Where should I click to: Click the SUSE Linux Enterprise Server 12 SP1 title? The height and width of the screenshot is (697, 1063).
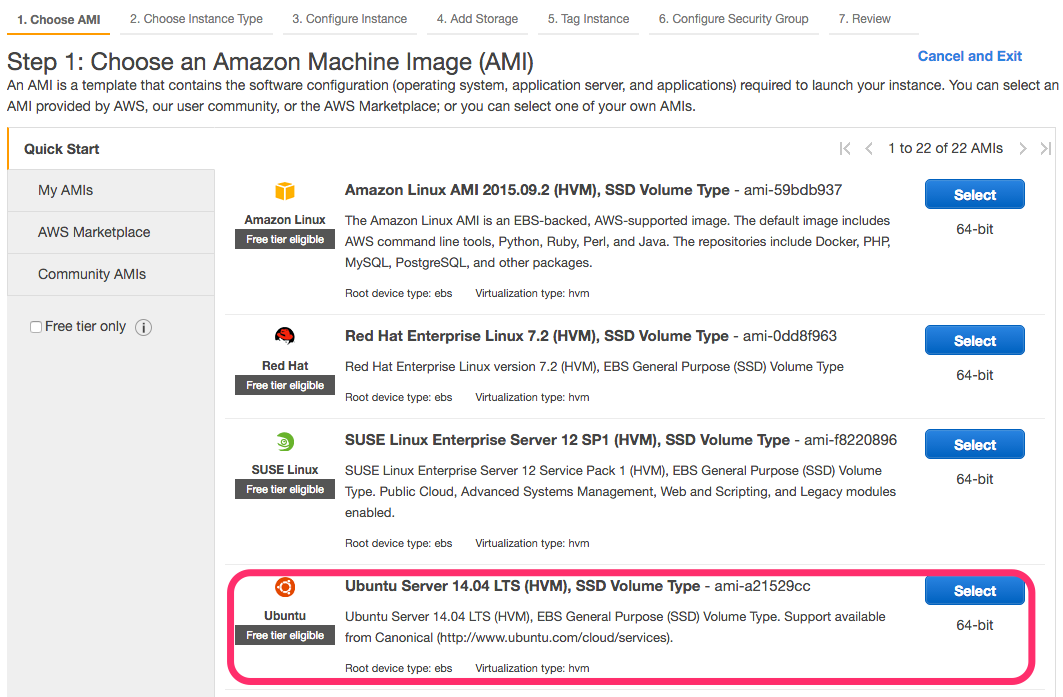click(x=567, y=440)
